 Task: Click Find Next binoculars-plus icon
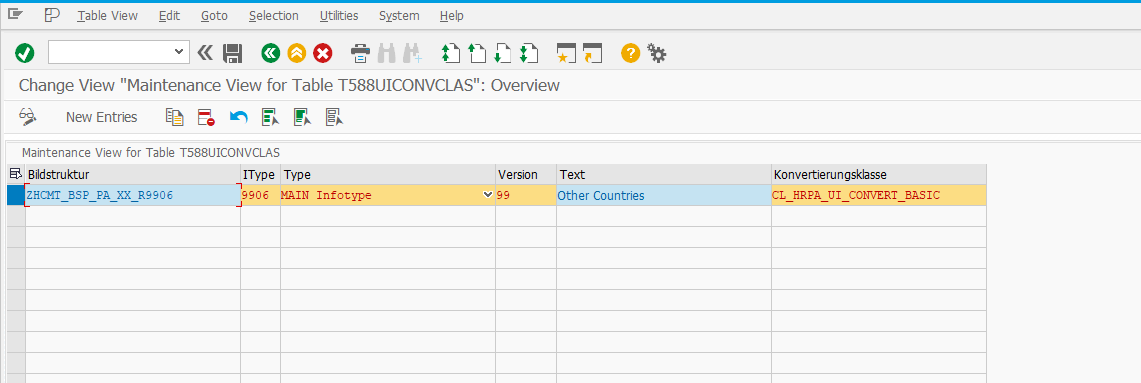click(413, 52)
